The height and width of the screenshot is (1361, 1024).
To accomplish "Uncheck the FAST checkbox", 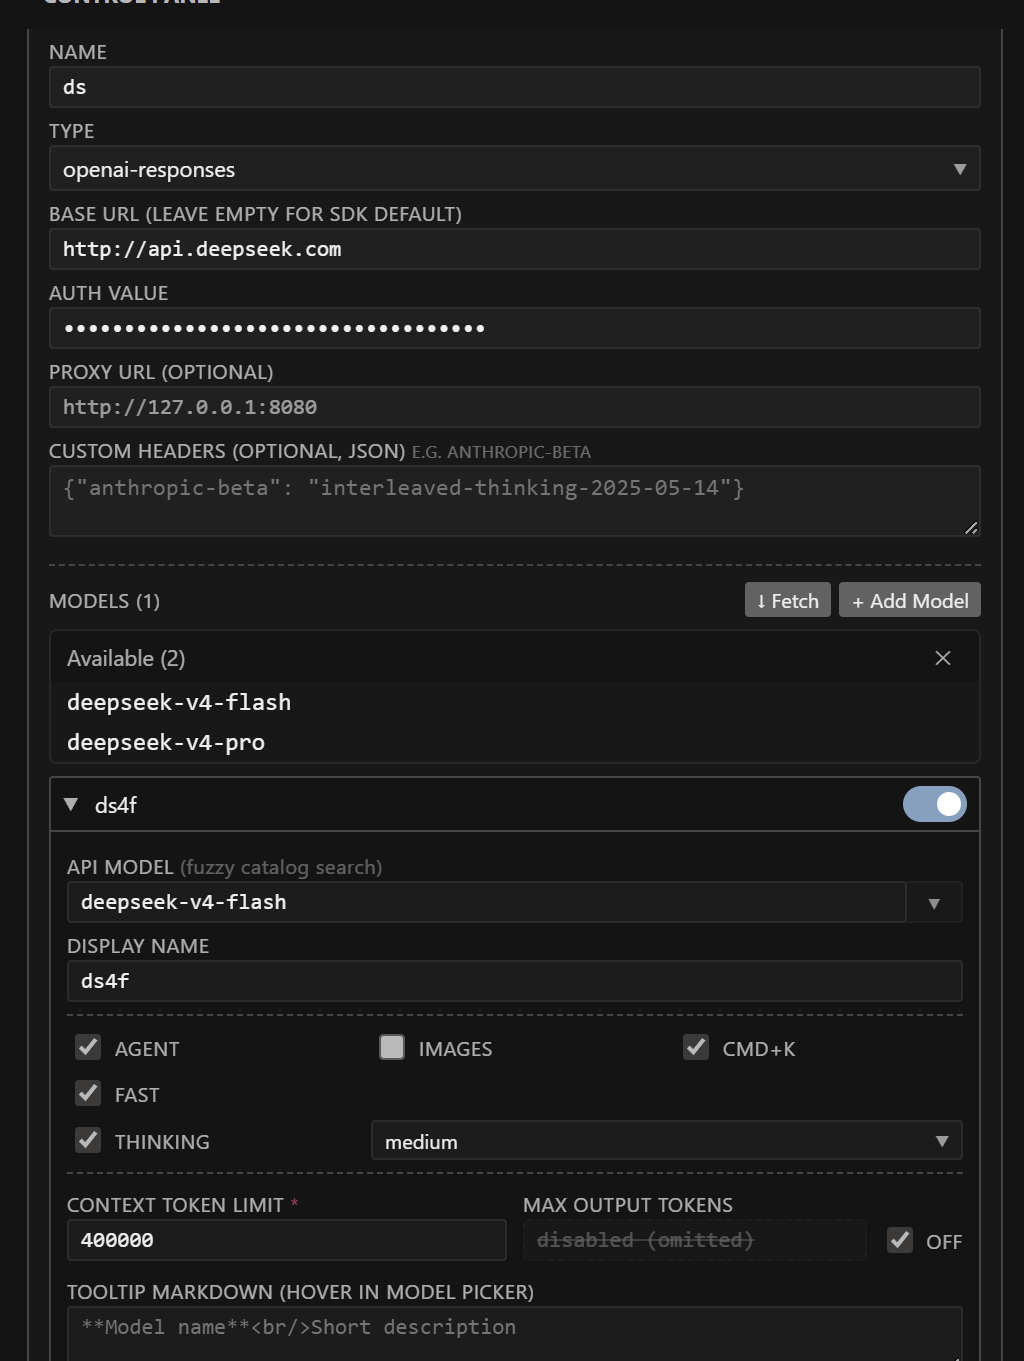I will pos(88,1093).
